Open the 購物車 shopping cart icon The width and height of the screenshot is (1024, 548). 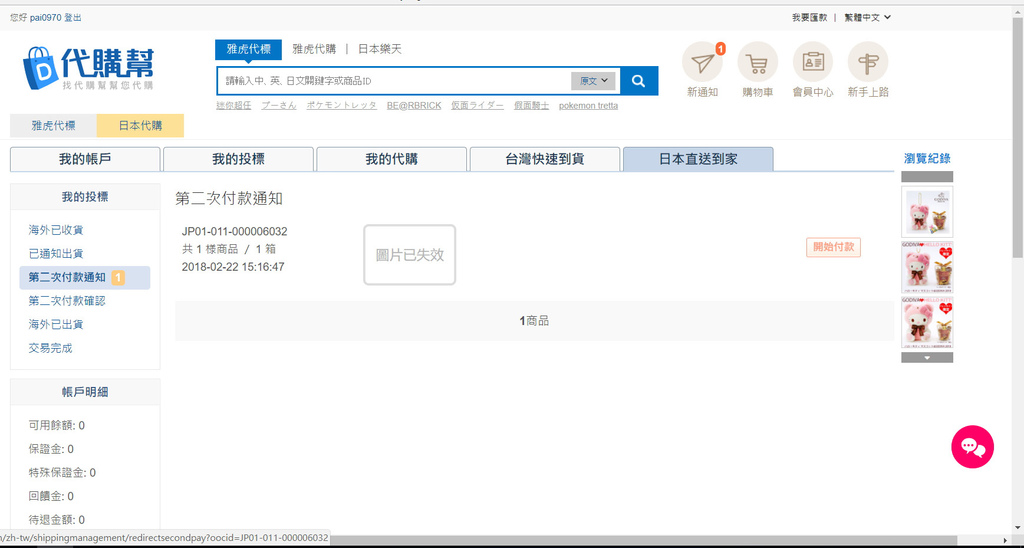pyautogui.click(x=758, y=62)
